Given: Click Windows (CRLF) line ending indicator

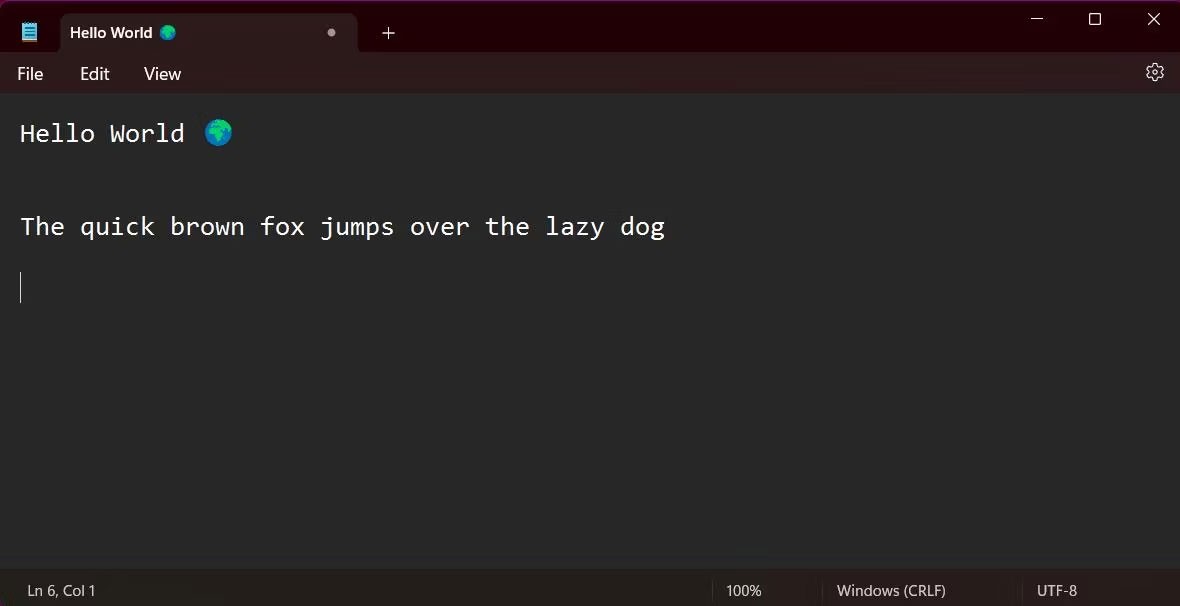Looking at the screenshot, I should tap(890, 591).
